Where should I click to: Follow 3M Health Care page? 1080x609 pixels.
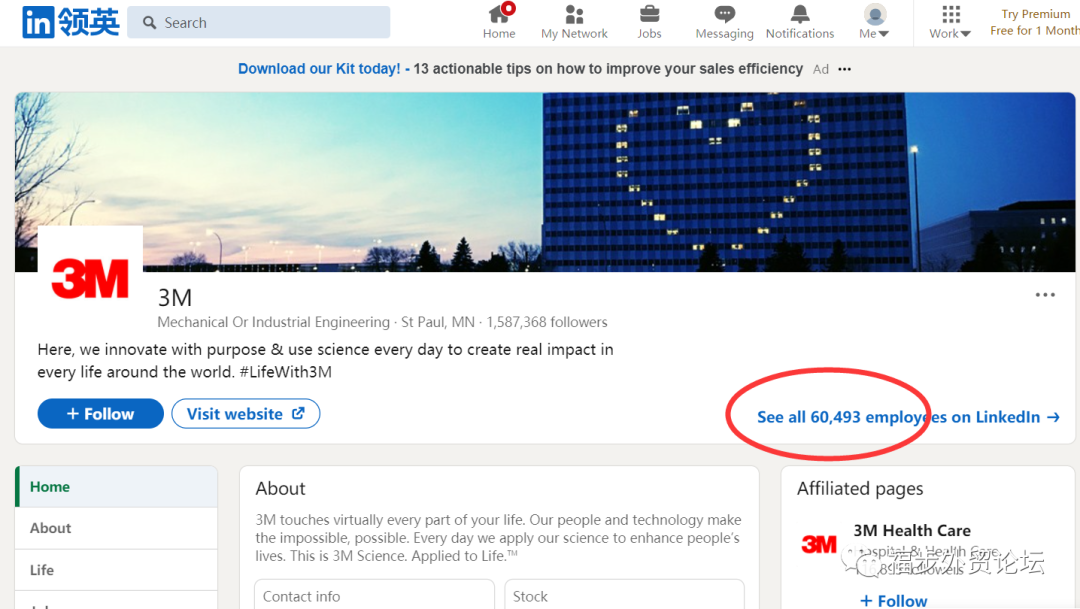893,600
